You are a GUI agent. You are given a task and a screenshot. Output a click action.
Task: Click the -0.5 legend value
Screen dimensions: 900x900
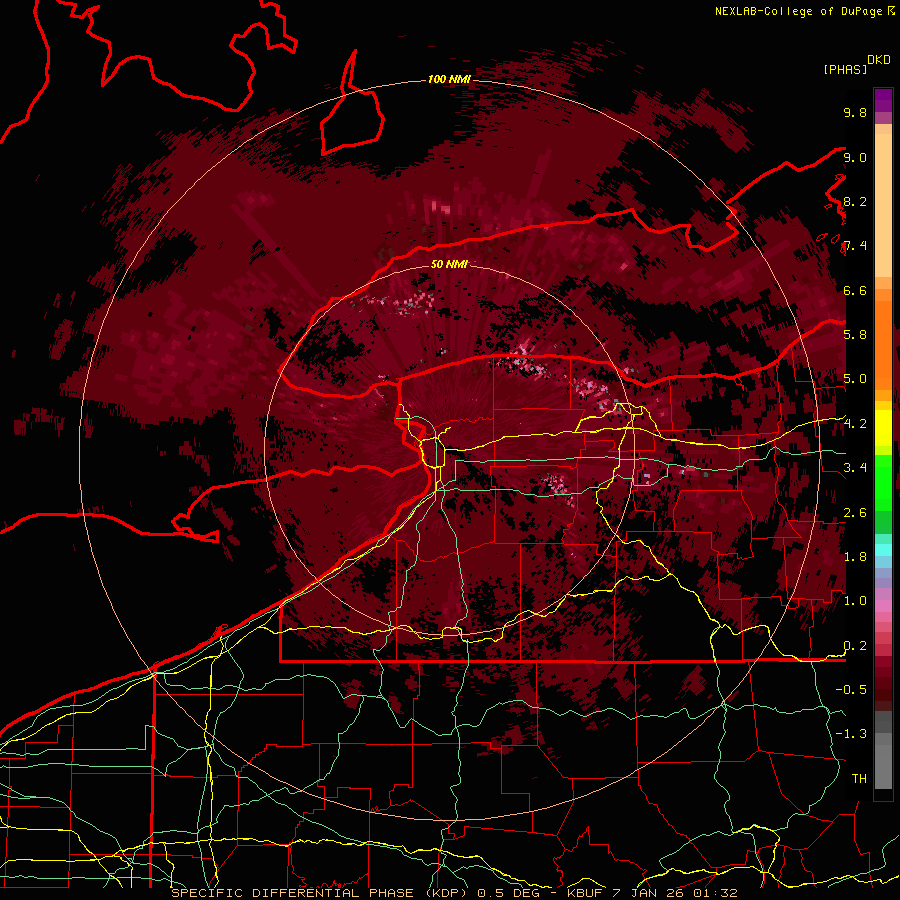click(x=851, y=690)
